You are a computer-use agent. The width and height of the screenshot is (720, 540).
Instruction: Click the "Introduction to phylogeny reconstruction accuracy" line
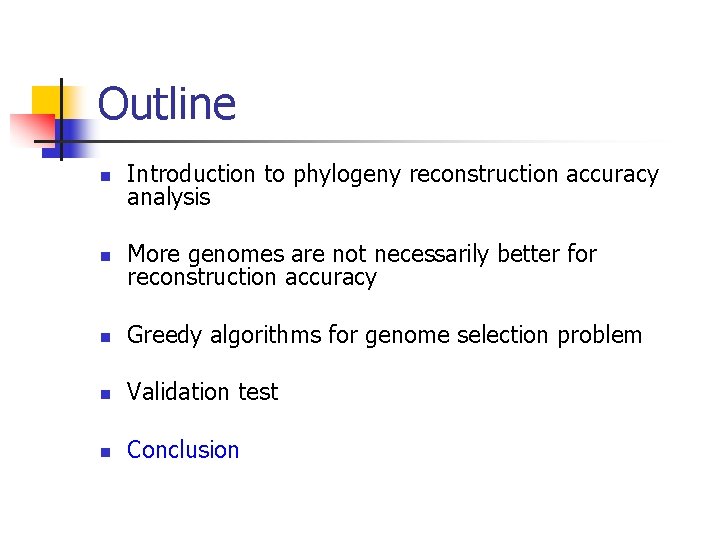click(392, 174)
